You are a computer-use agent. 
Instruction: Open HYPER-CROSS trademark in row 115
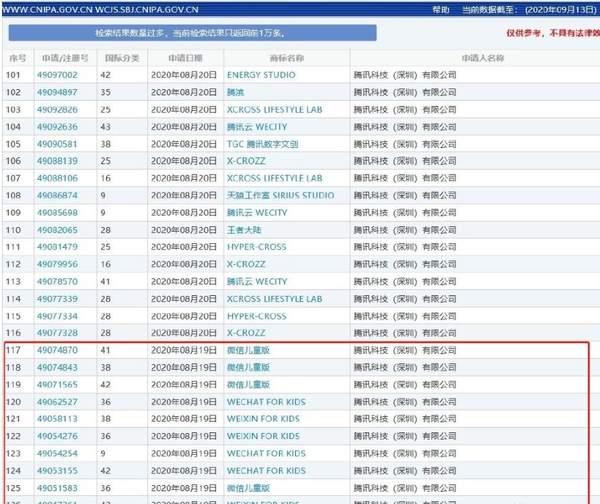pos(256,316)
